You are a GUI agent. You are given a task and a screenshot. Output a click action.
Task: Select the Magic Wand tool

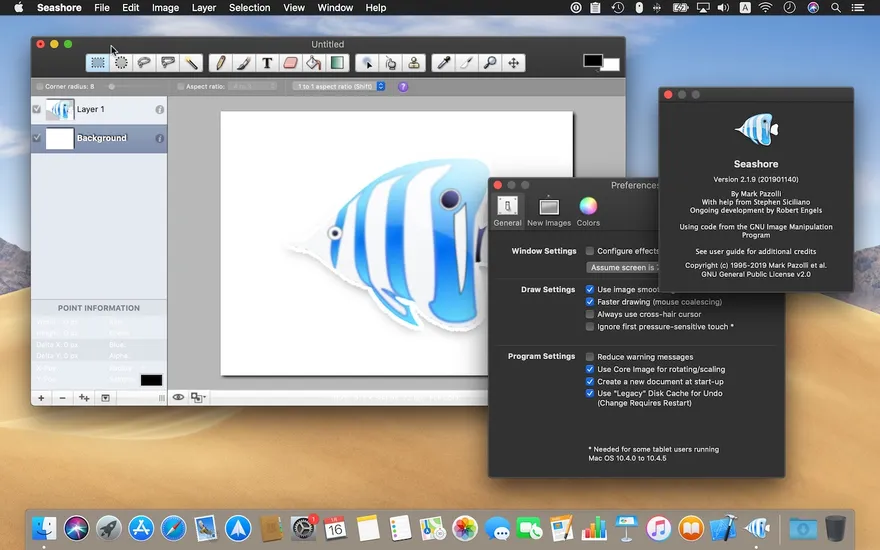pos(191,63)
